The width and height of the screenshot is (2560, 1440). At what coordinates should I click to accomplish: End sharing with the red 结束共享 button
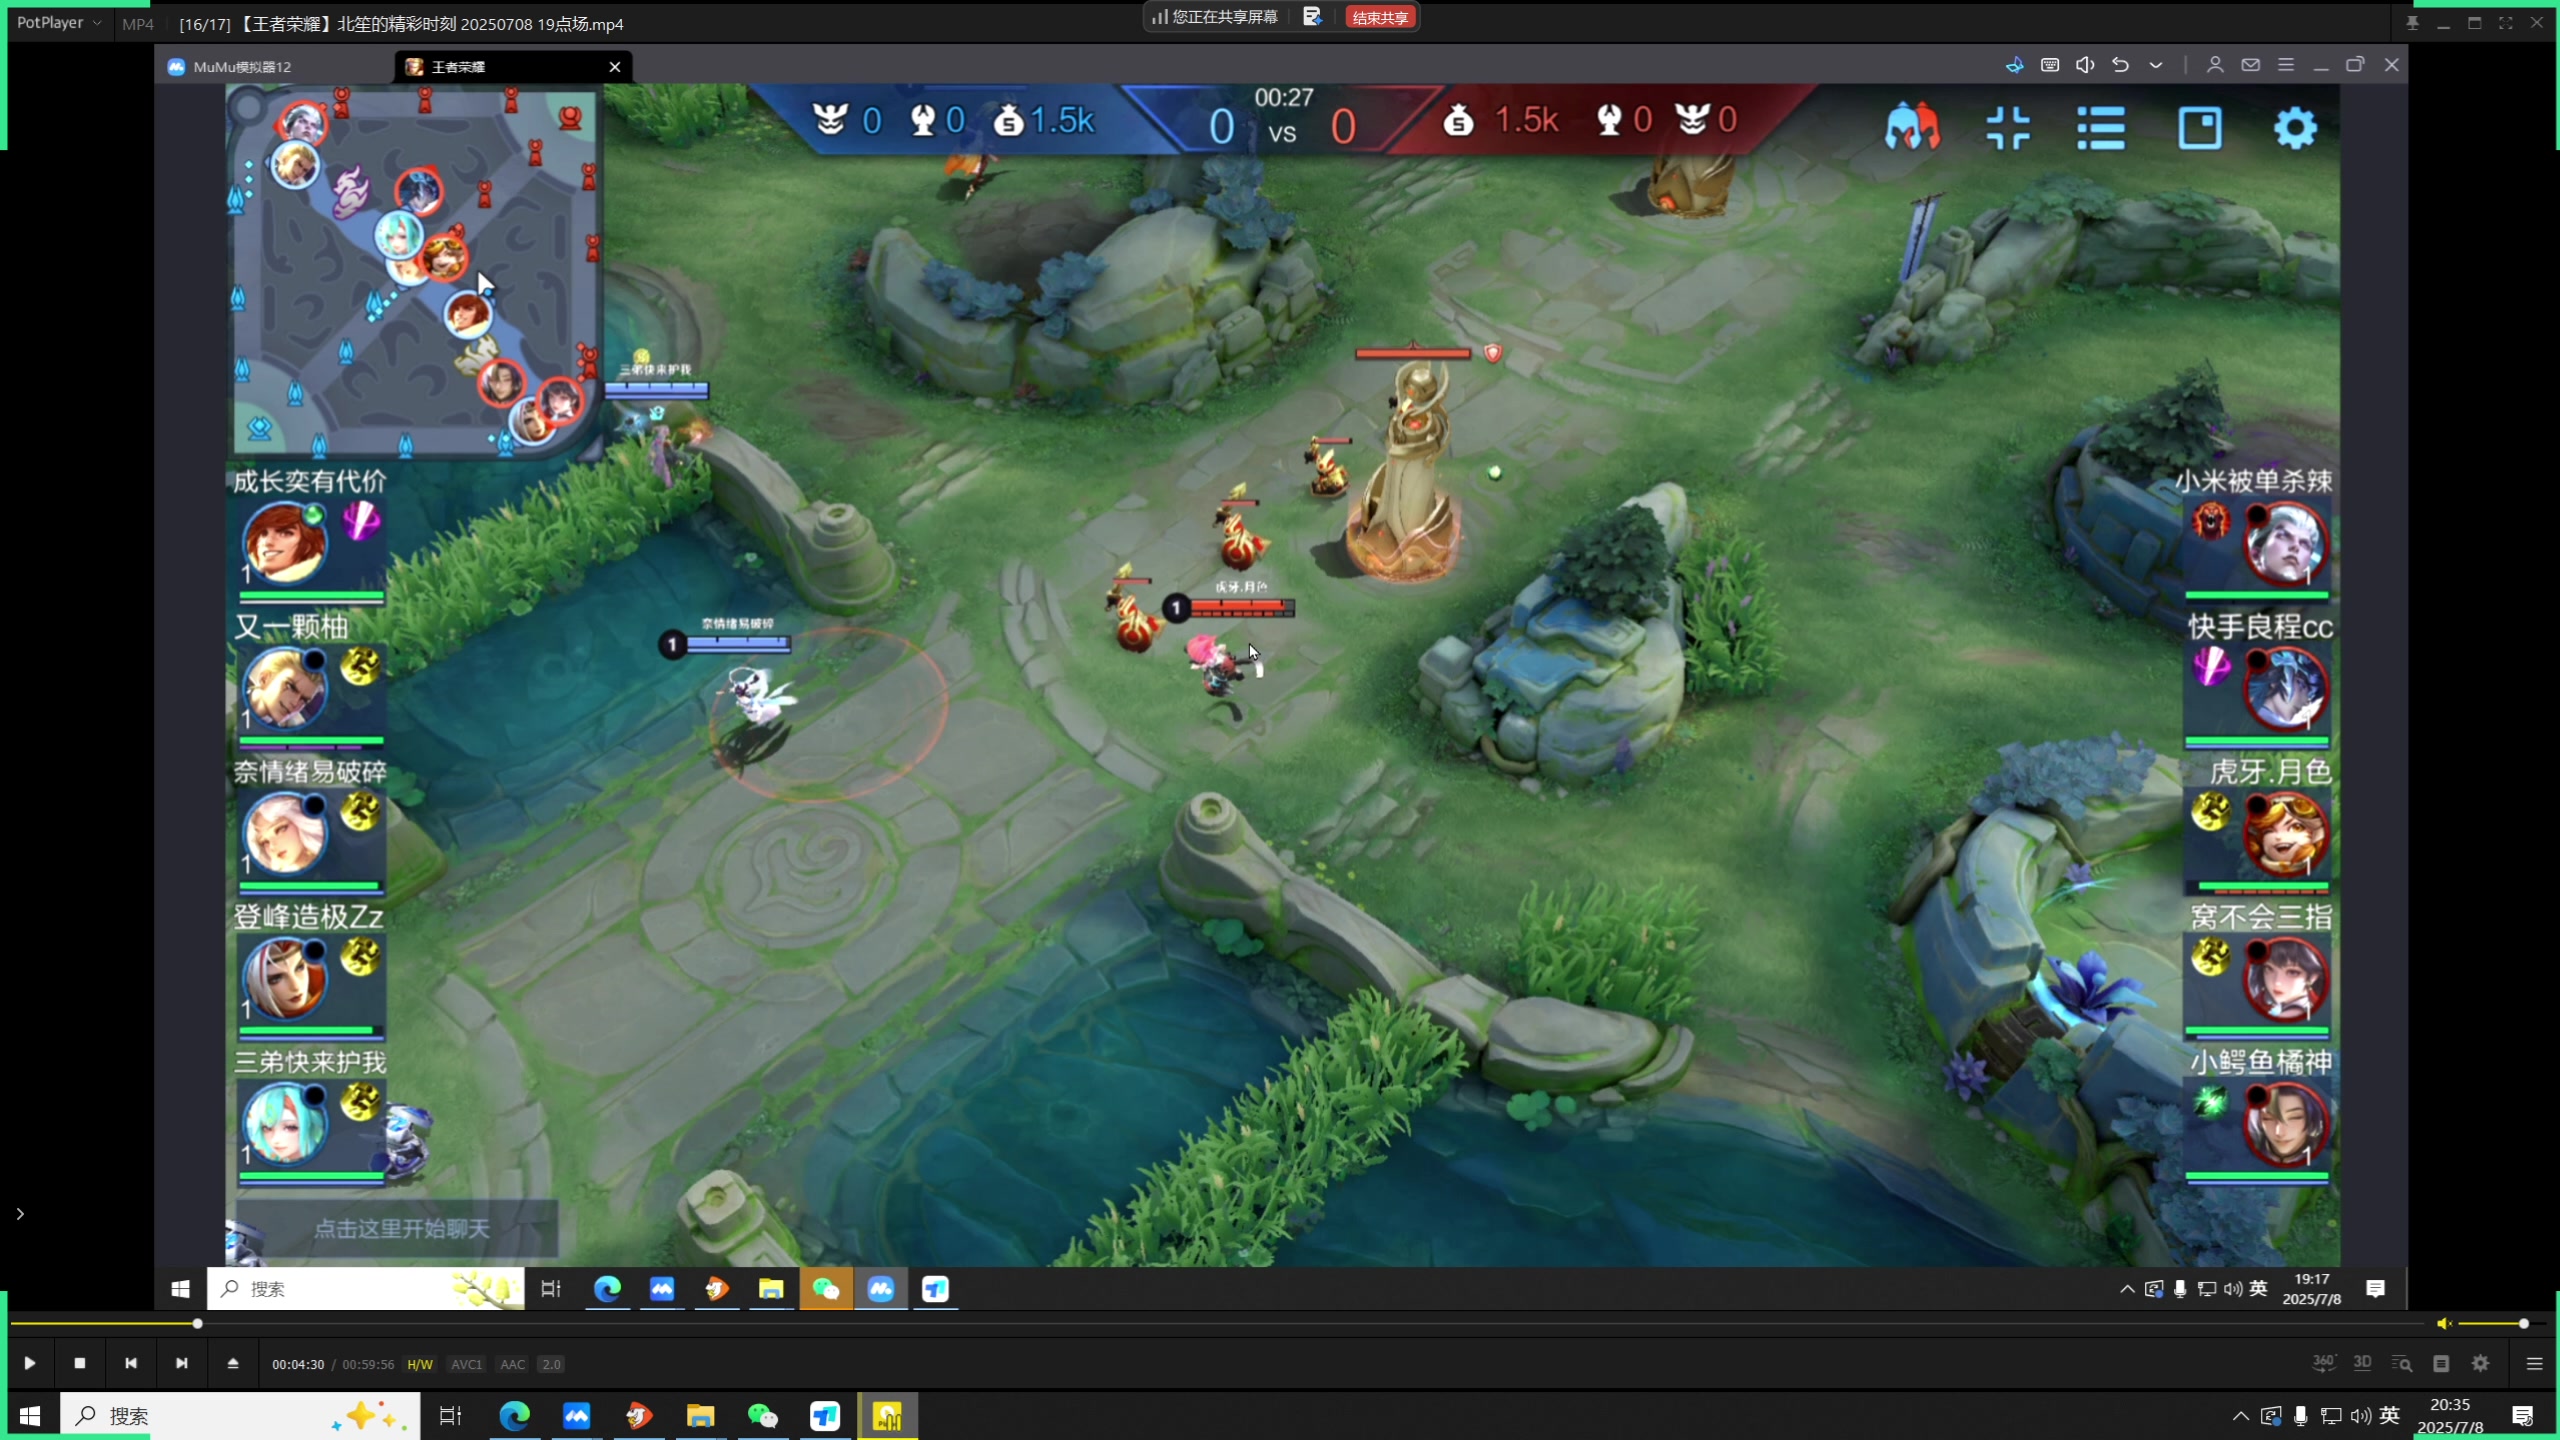click(x=1380, y=17)
